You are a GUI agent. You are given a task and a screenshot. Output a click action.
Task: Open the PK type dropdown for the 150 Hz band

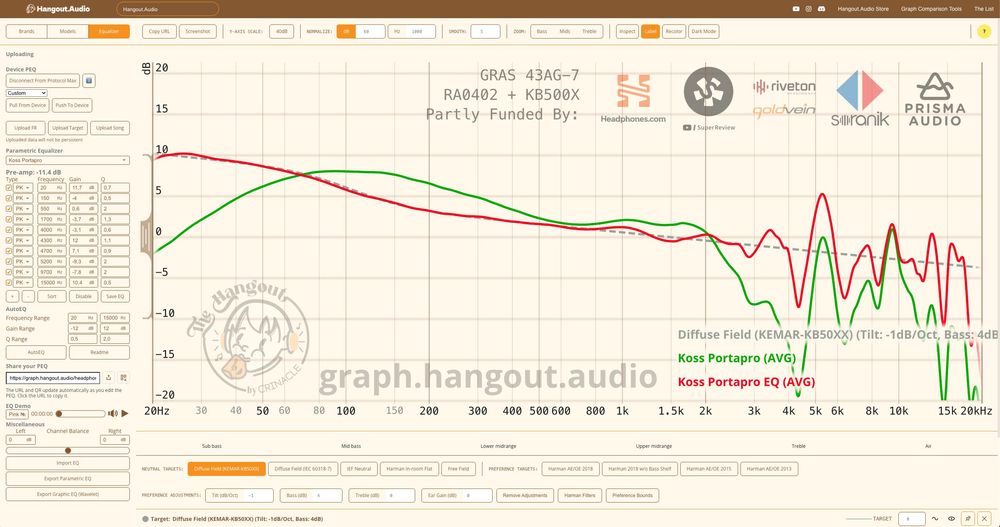[x=23, y=198]
